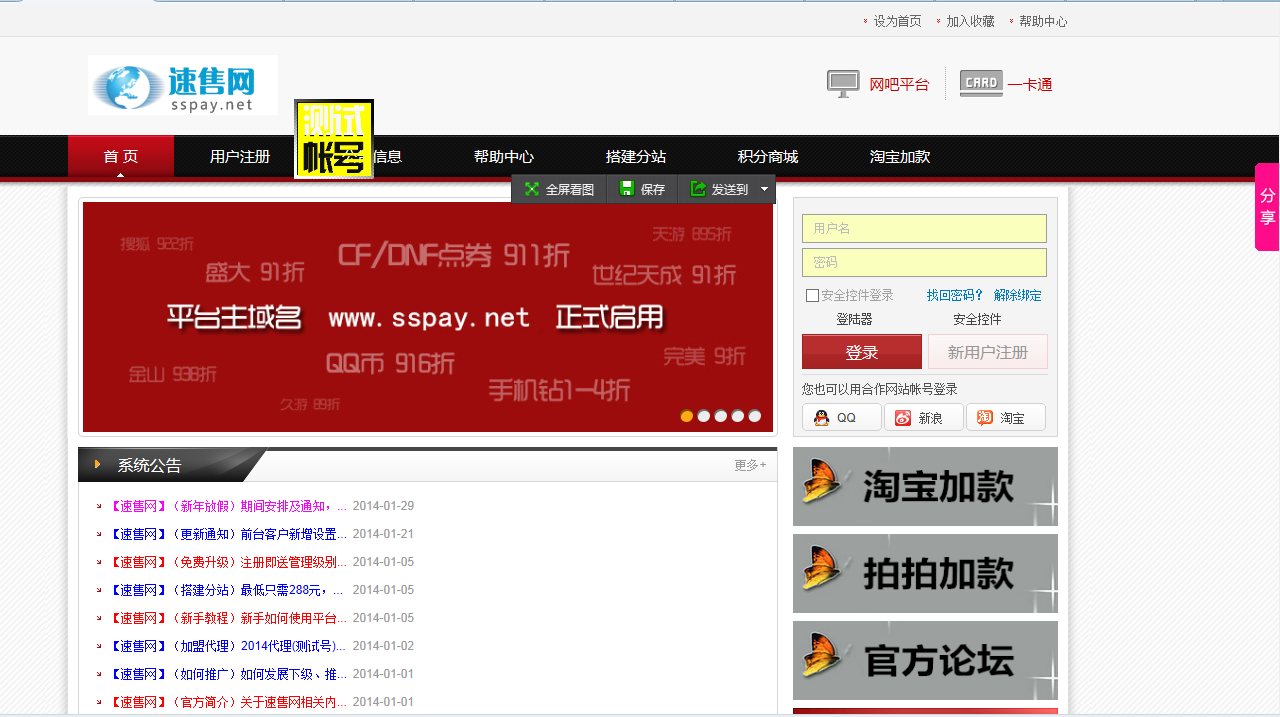The width and height of the screenshot is (1280, 717).
Task: Expand the 发送到 dropdown arrow
Action: 763,189
